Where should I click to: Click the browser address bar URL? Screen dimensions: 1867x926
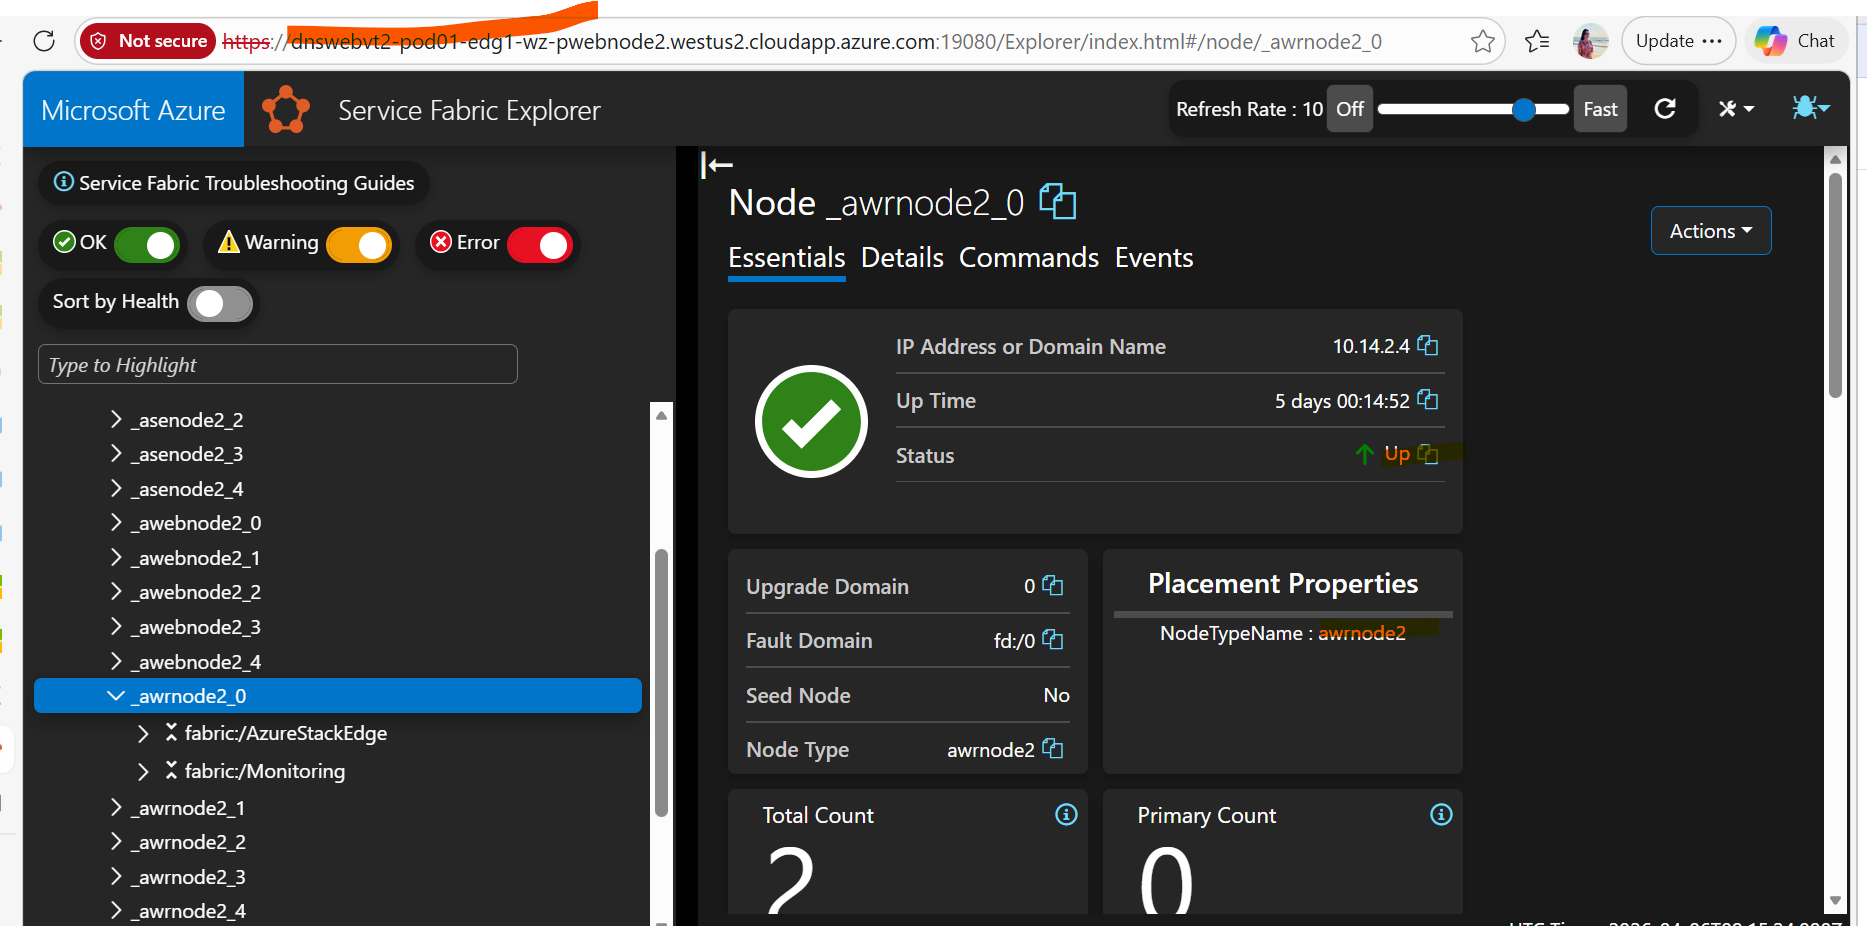point(802,42)
